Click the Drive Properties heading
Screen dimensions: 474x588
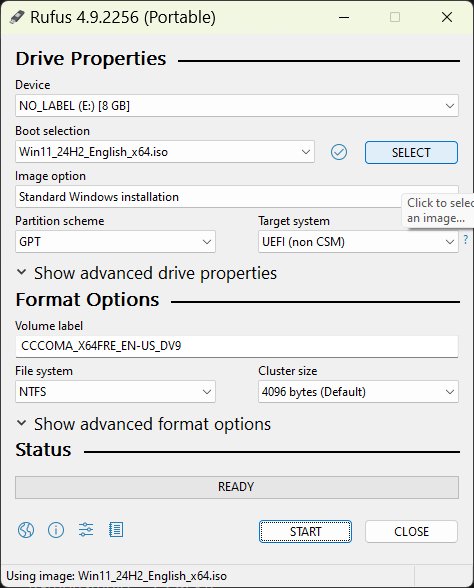91,58
